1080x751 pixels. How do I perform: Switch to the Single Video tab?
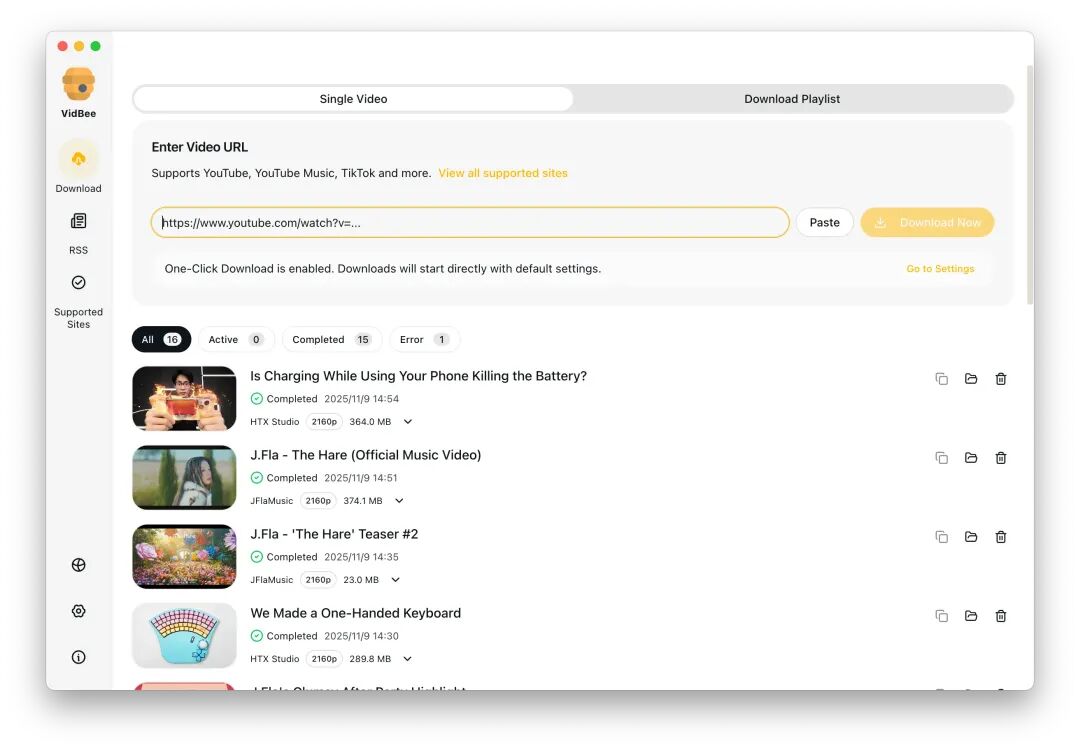(353, 99)
